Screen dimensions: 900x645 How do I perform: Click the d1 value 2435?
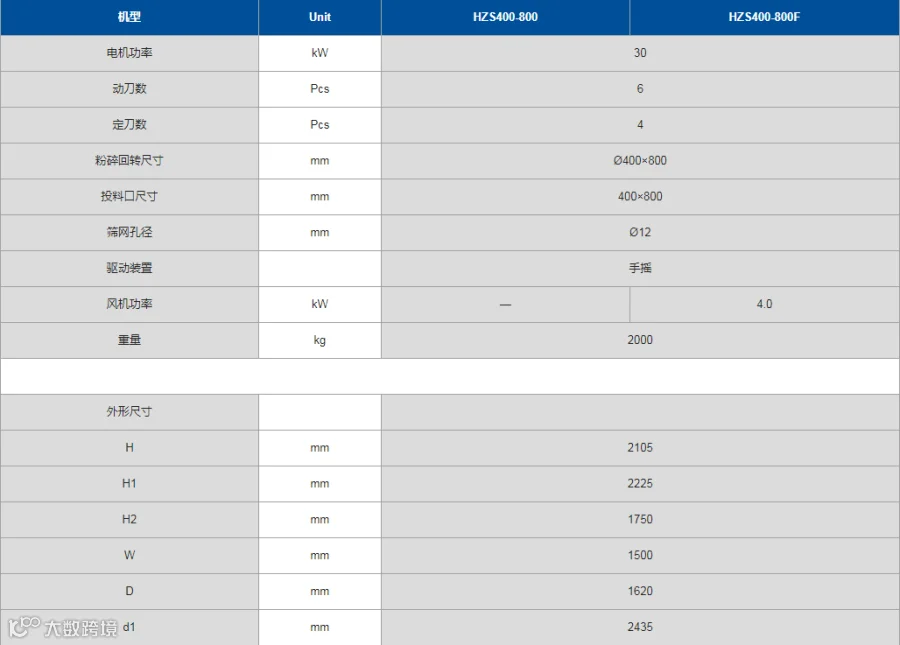640,627
